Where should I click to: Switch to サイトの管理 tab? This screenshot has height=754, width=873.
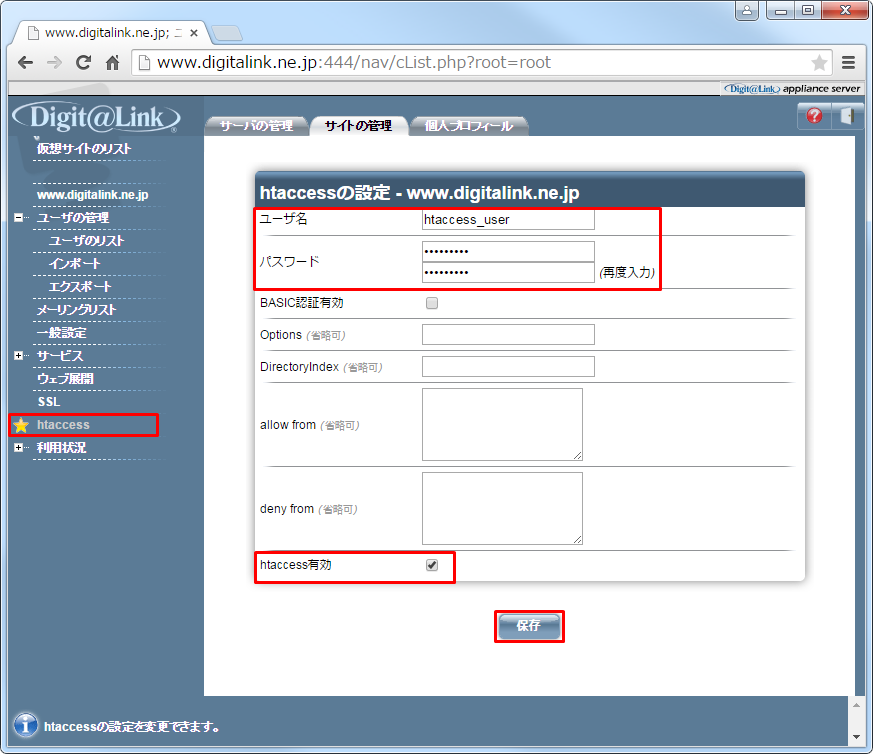tap(359, 126)
